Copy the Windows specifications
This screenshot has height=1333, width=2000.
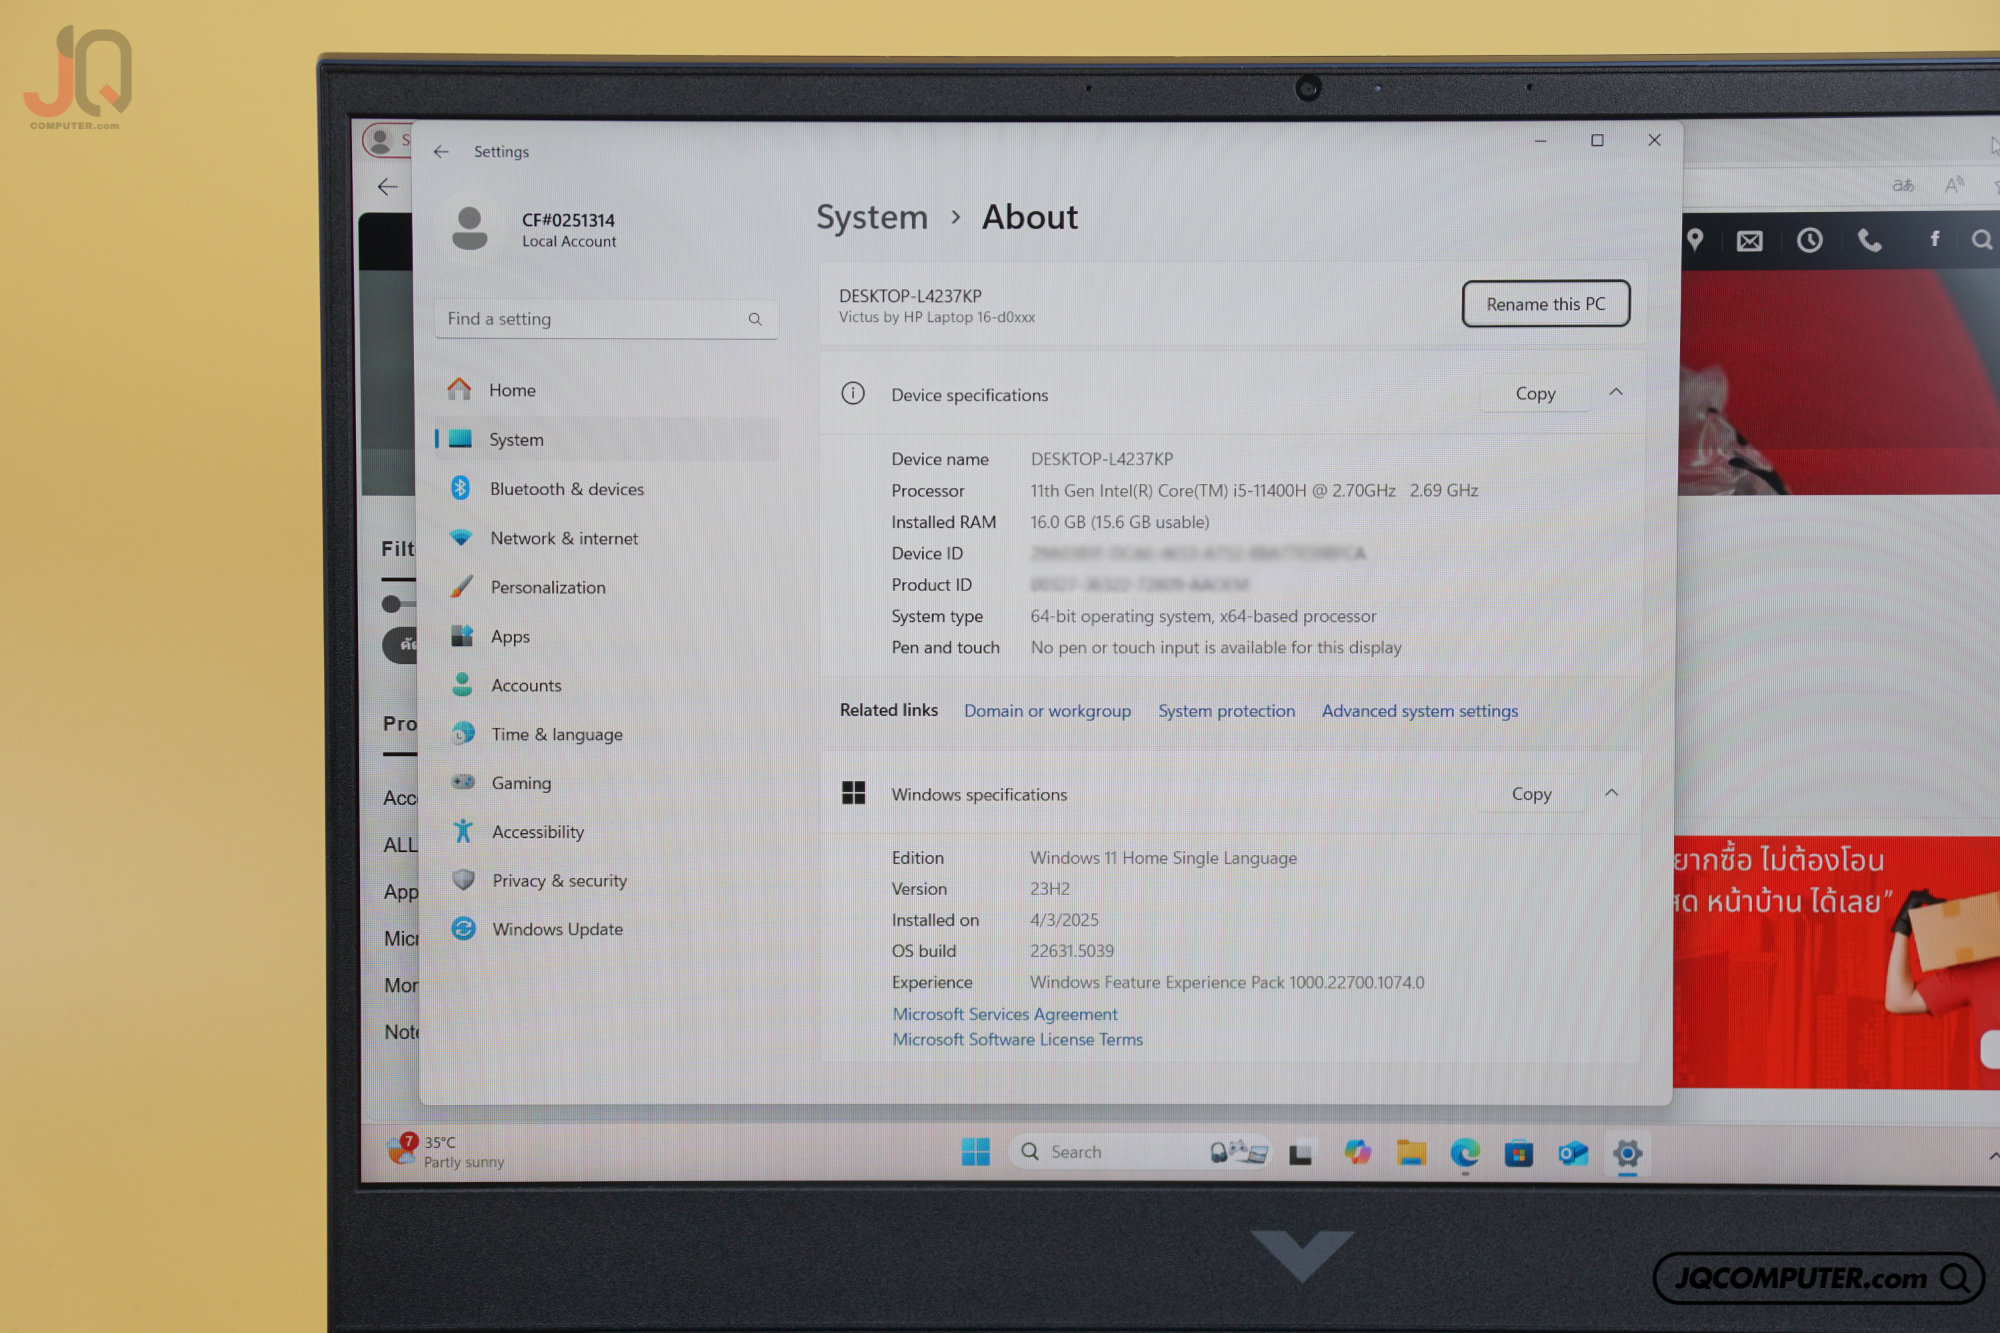pos(1531,794)
